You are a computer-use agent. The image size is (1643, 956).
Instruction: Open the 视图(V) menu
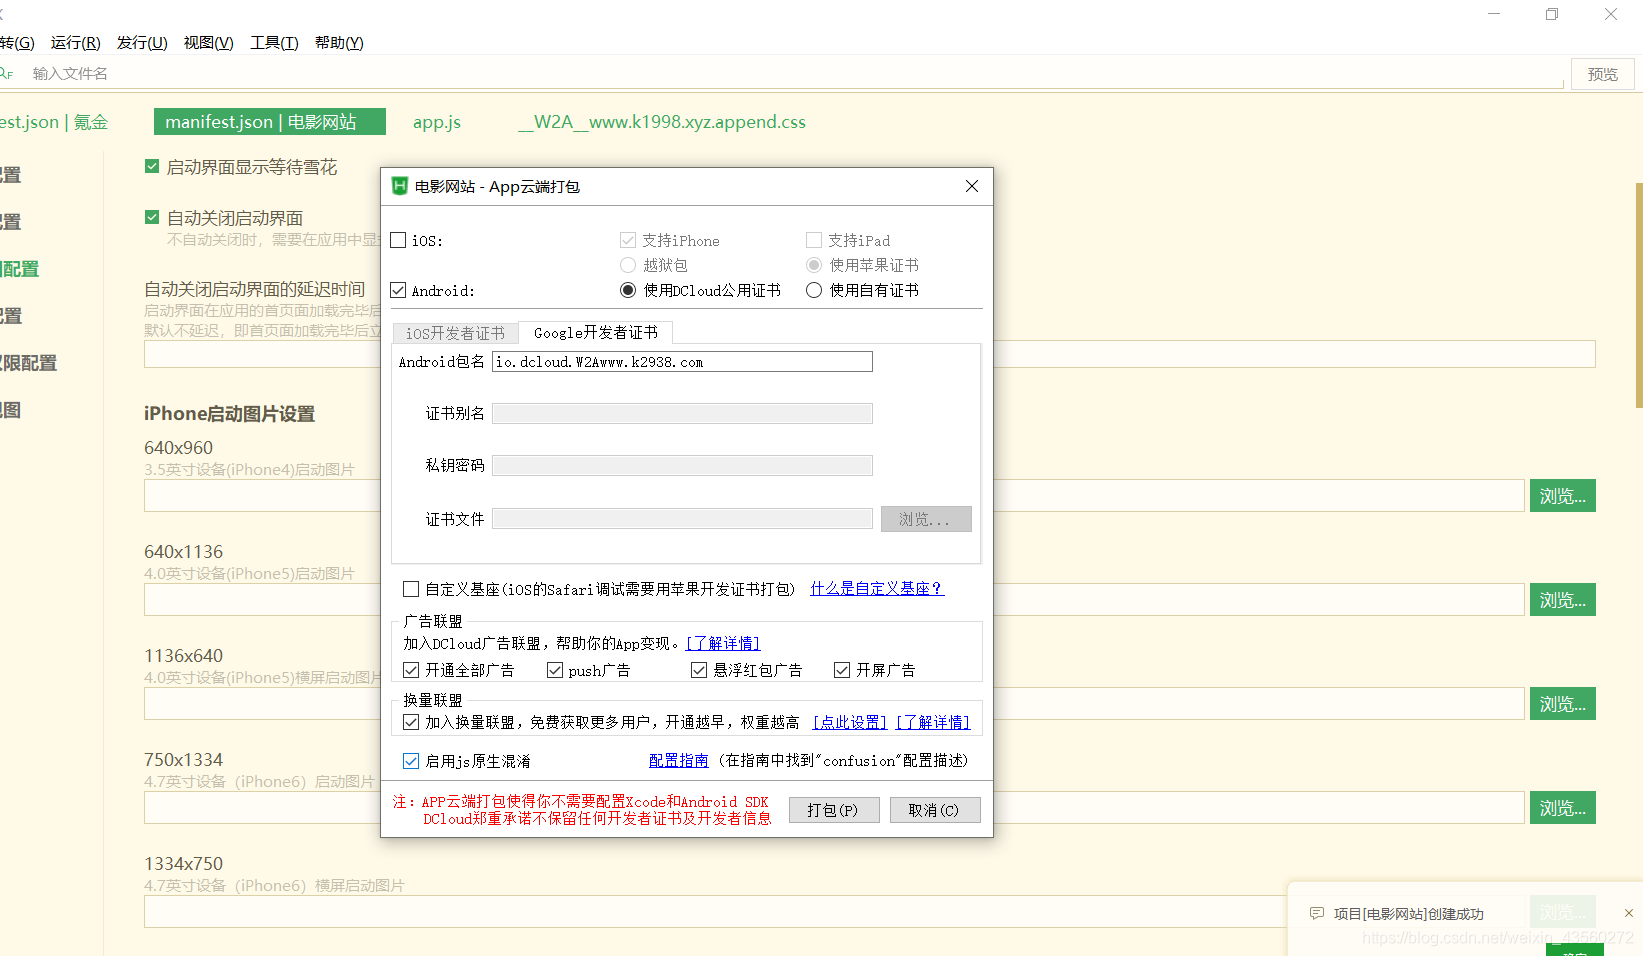tap(208, 42)
